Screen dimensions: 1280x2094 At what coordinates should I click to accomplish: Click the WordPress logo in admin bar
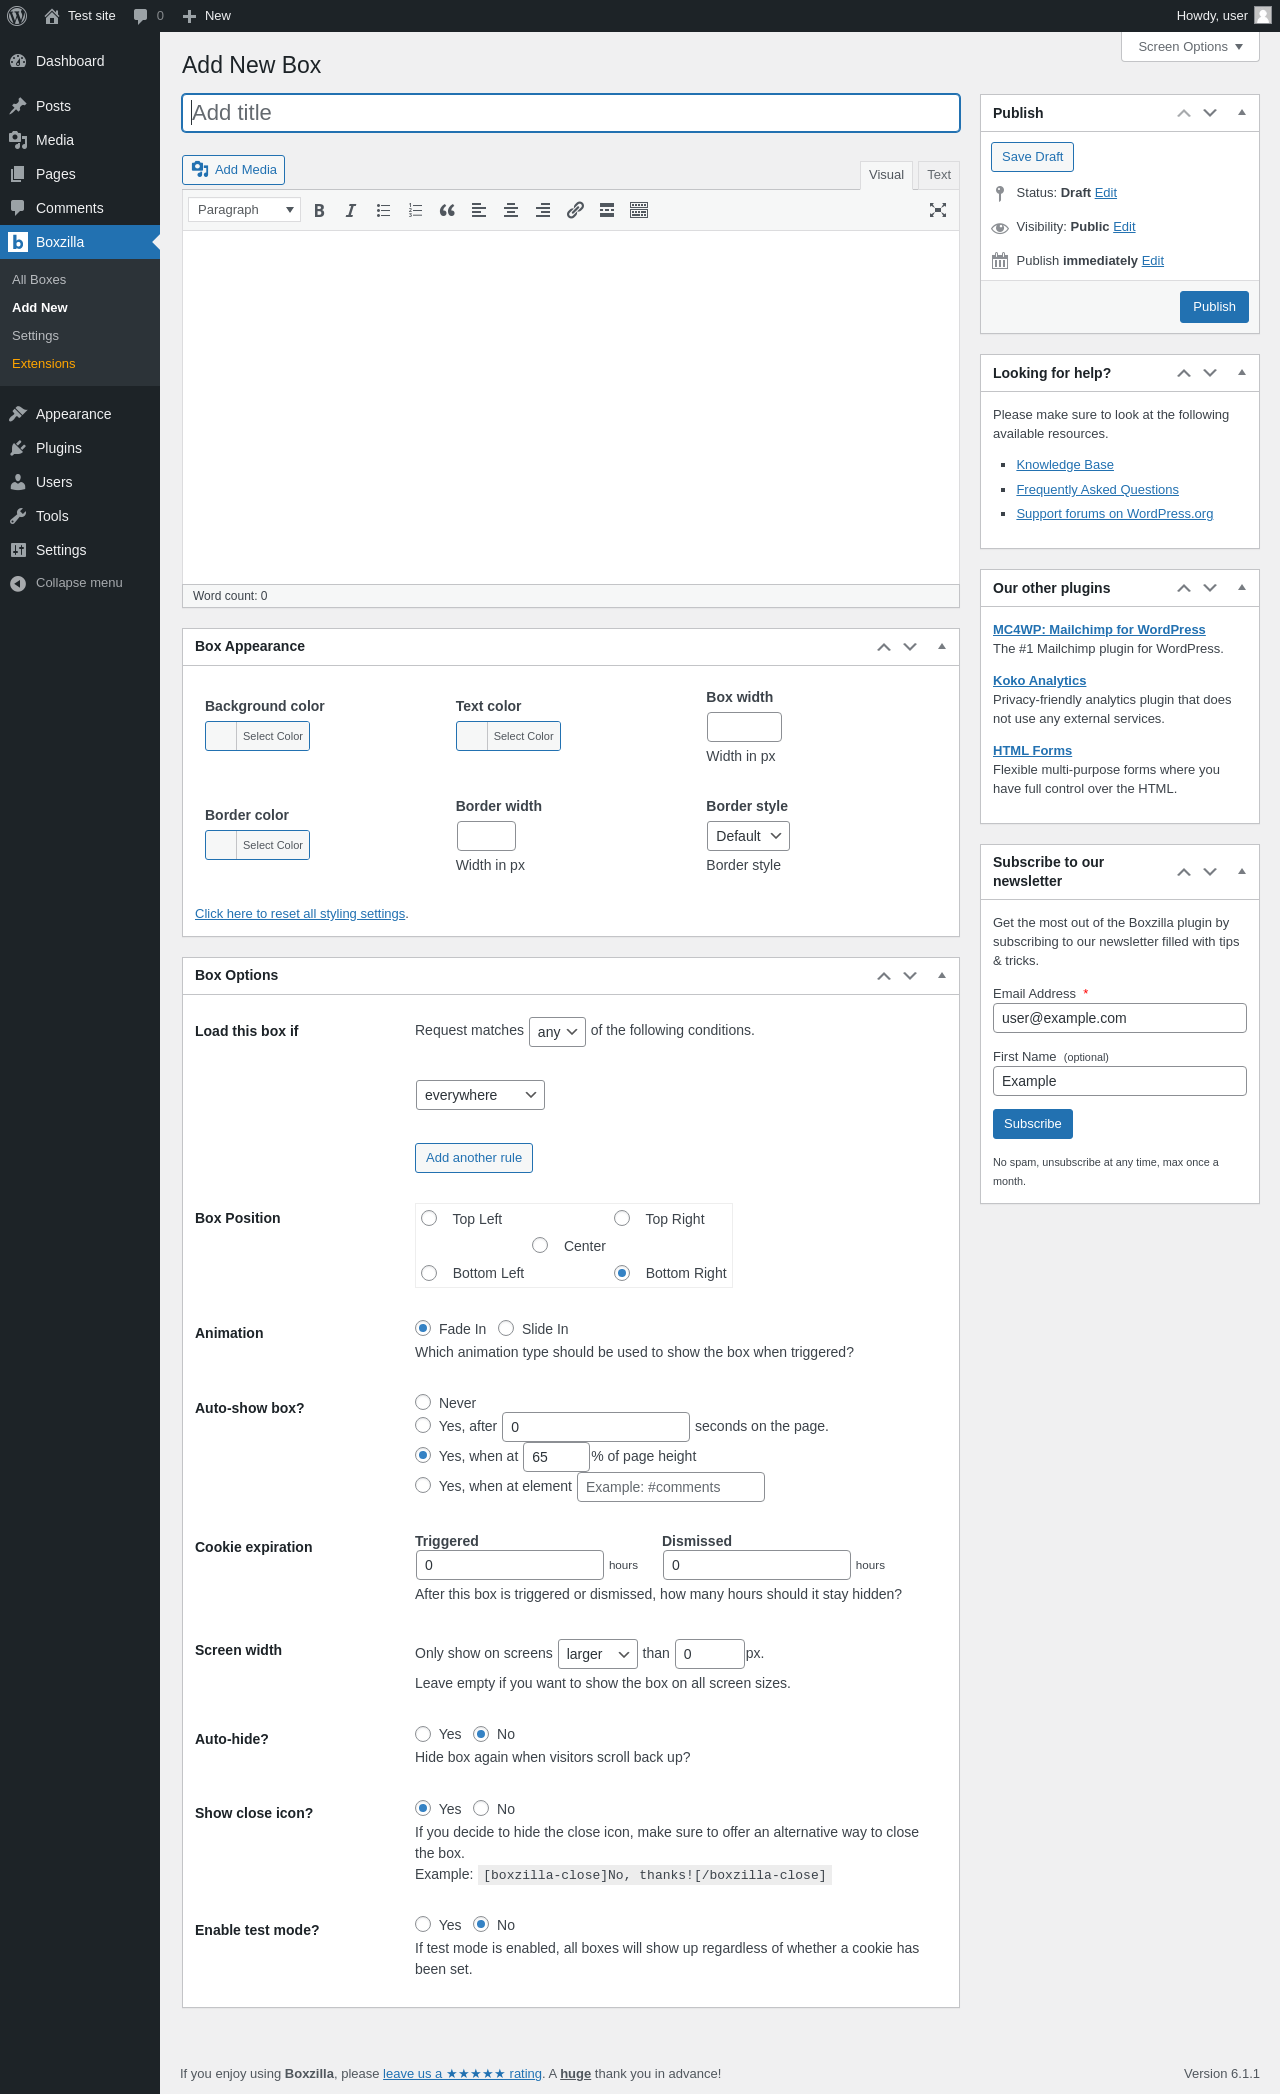click(17, 16)
